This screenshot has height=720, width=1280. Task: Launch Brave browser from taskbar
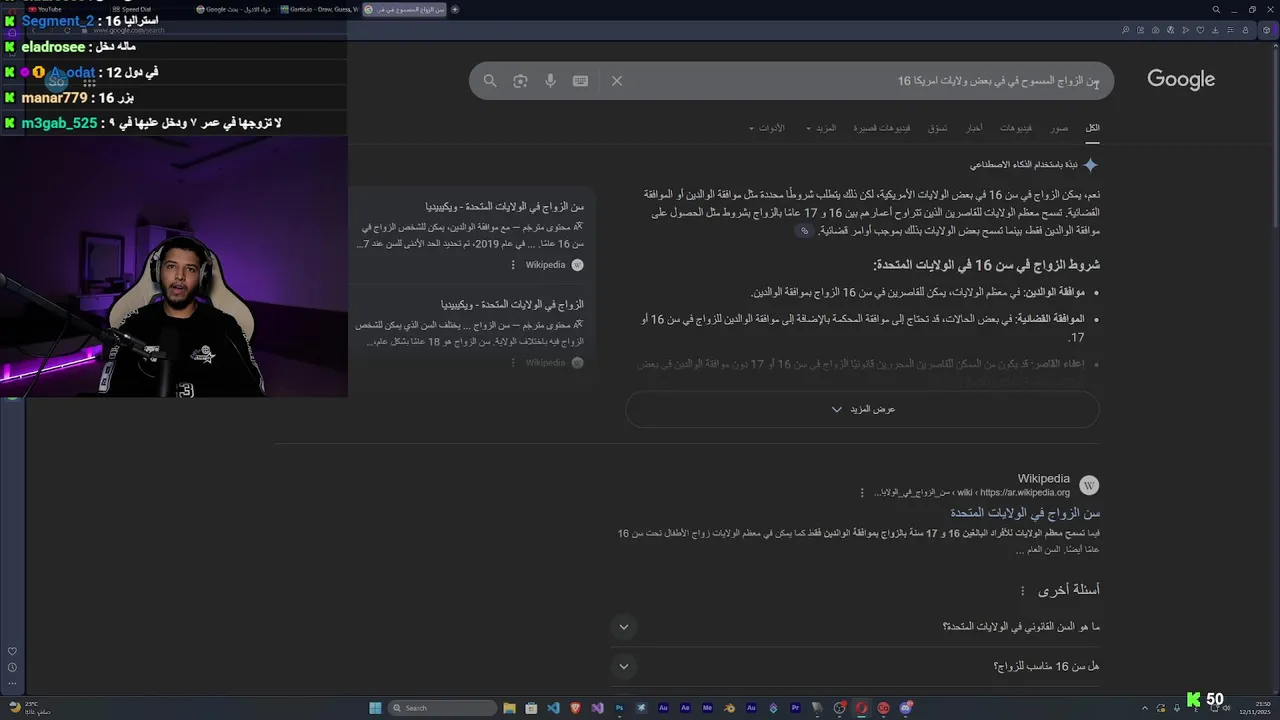point(575,708)
